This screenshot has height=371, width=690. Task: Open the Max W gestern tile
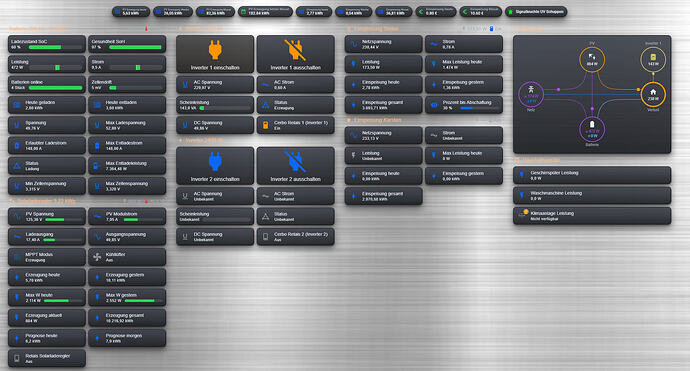click(127, 297)
